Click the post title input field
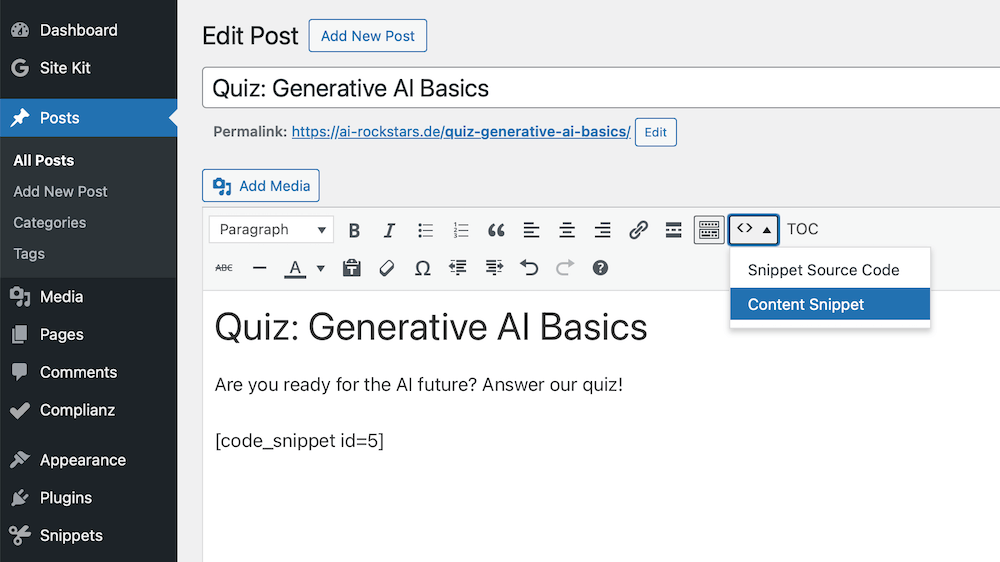Viewport: 1000px width, 562px height. (600, 88)
